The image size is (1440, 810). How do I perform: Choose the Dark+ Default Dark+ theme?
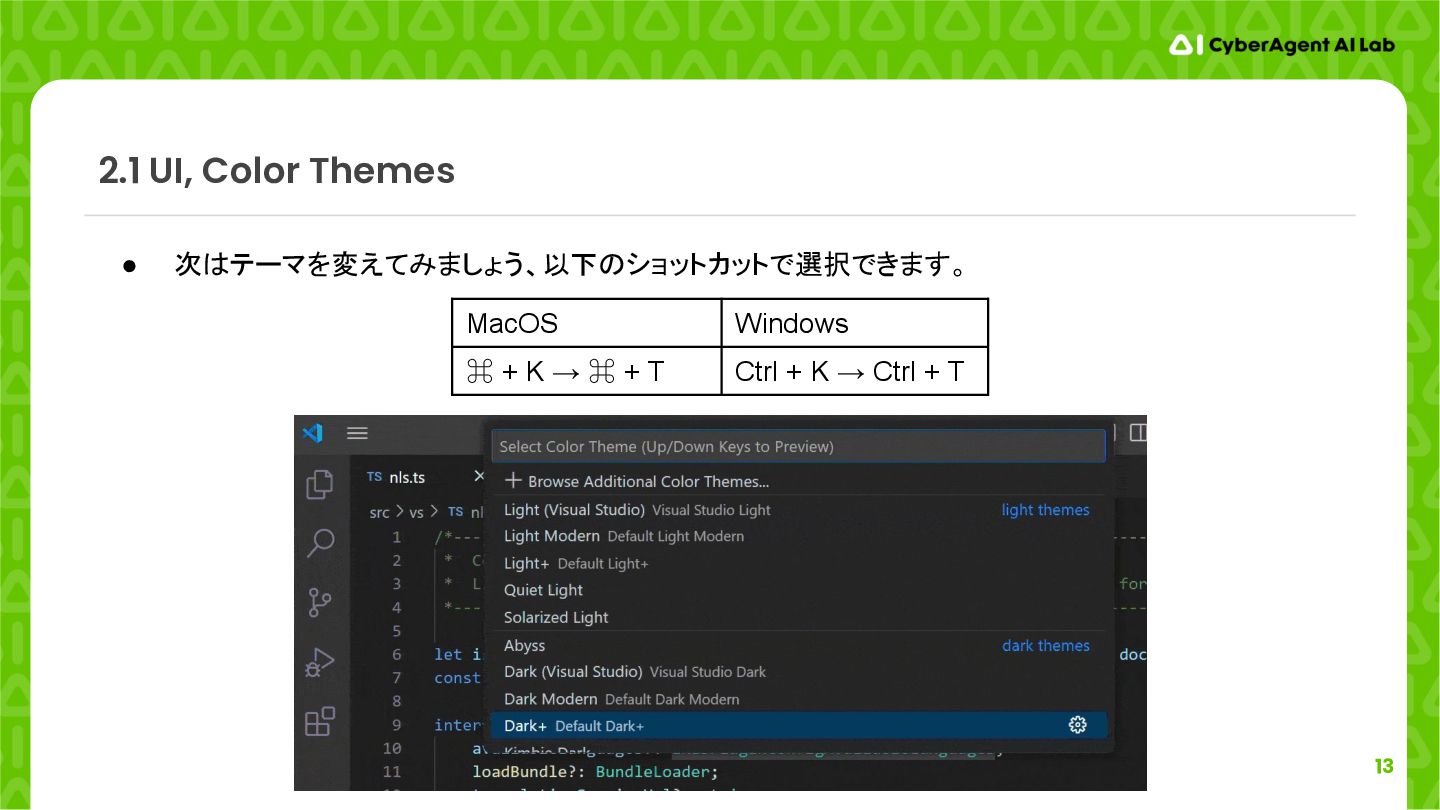point(798,726)
